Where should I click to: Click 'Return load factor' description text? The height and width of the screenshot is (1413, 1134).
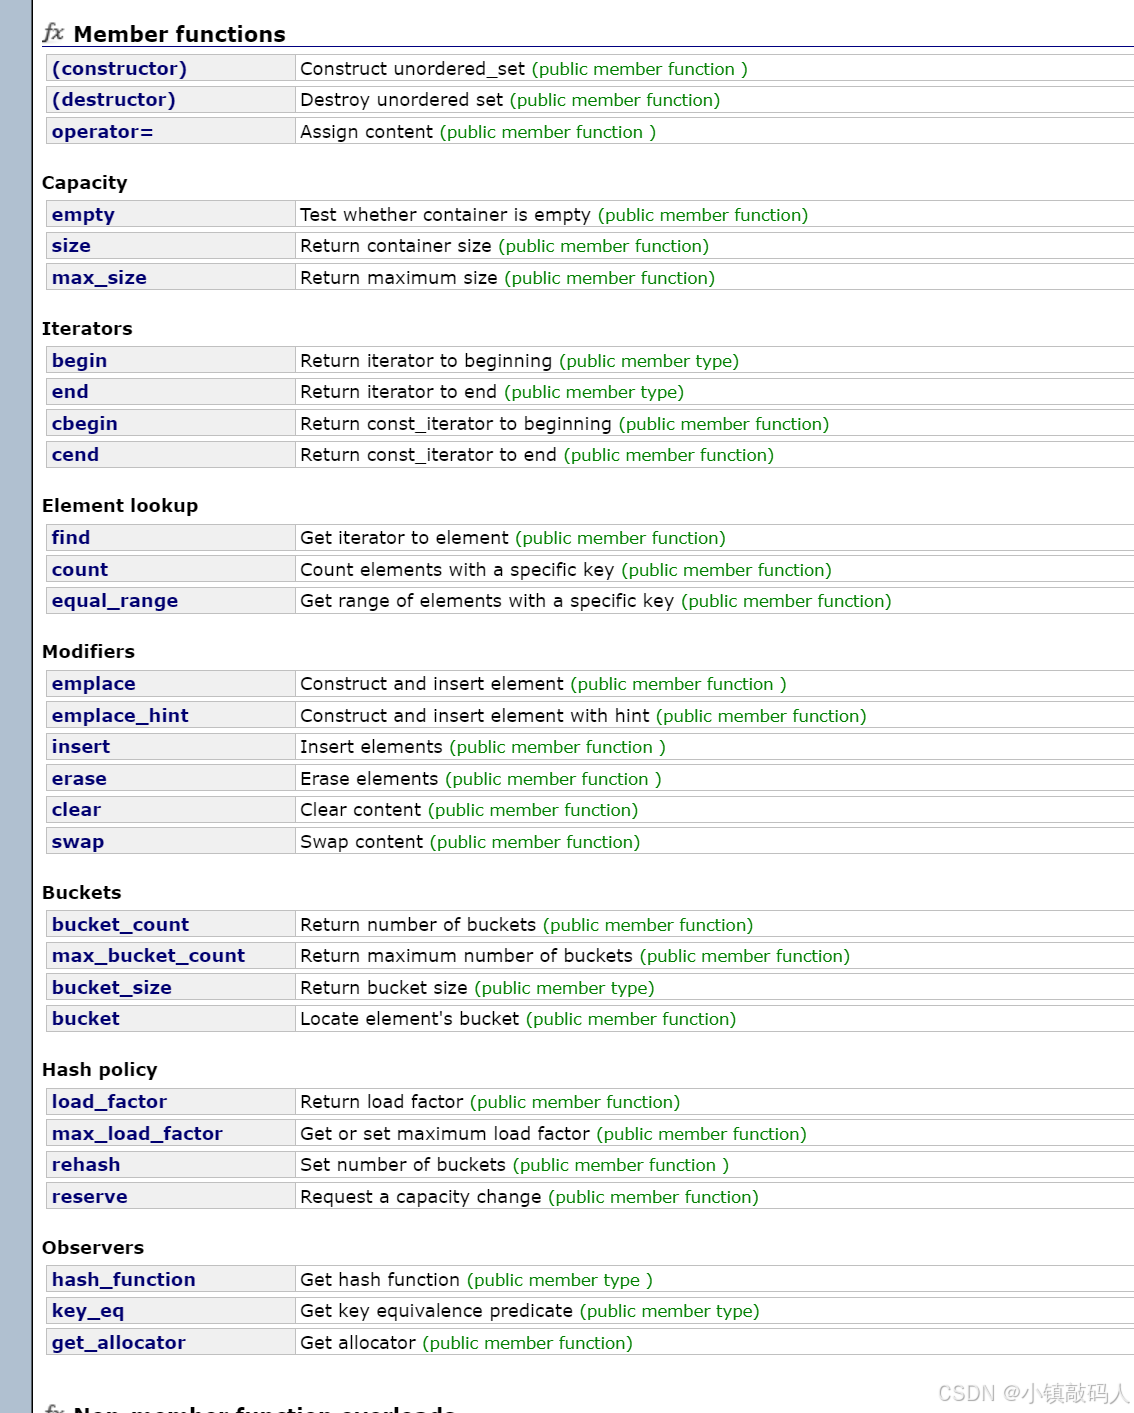coord(382,1102)
